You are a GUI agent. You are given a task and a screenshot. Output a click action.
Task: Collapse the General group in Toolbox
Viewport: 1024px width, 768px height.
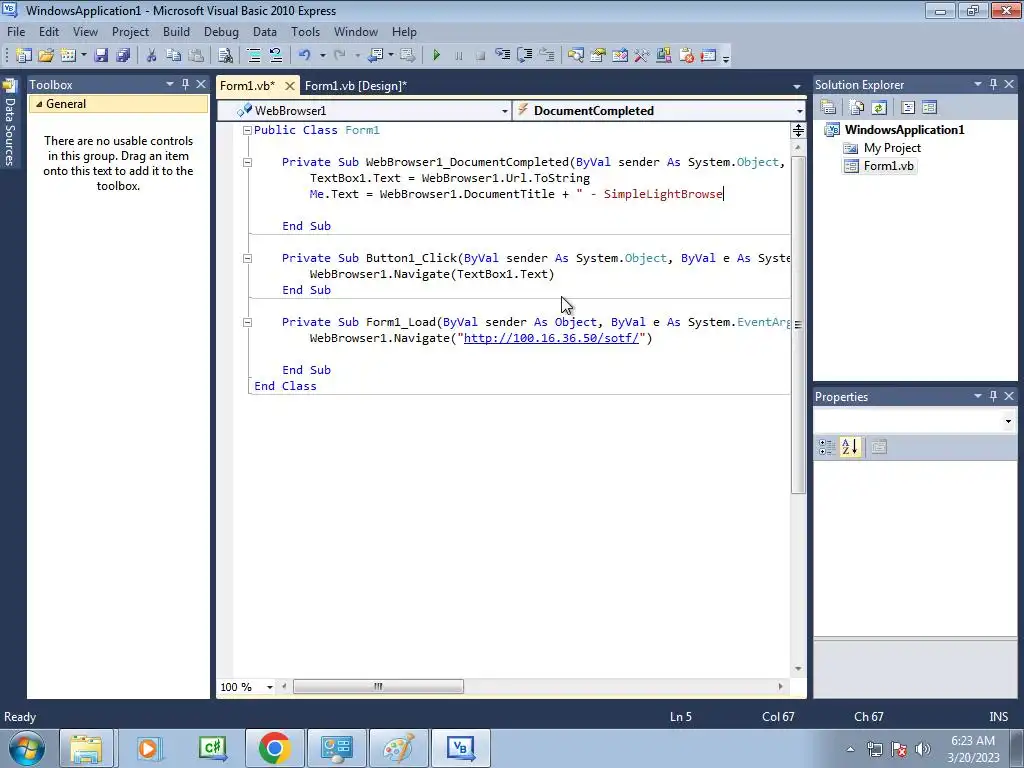pyautogui.click(x=39, y=104)
